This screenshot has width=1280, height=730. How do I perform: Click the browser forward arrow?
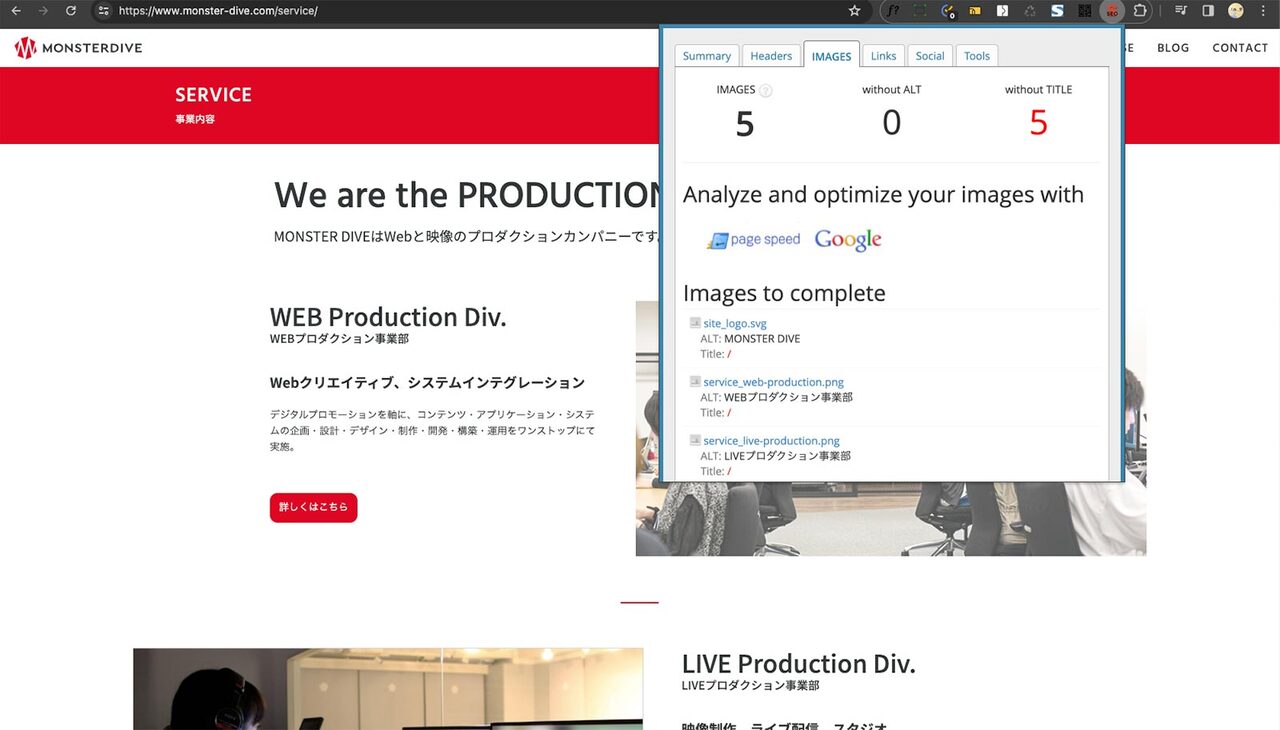click(42, 11)
